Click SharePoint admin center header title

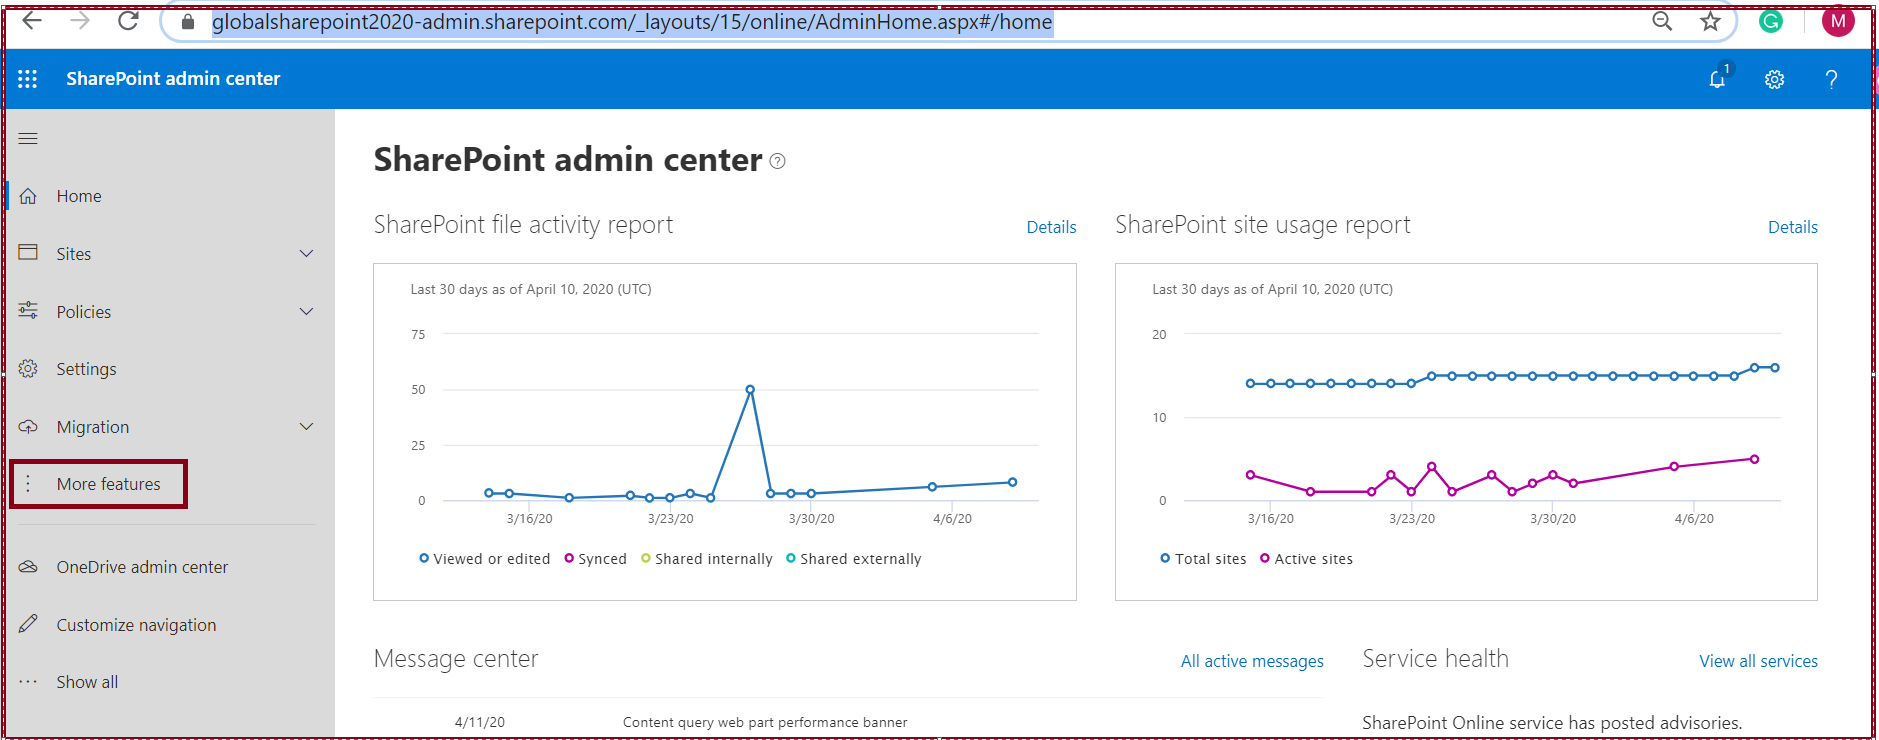(x=173, y=79)
